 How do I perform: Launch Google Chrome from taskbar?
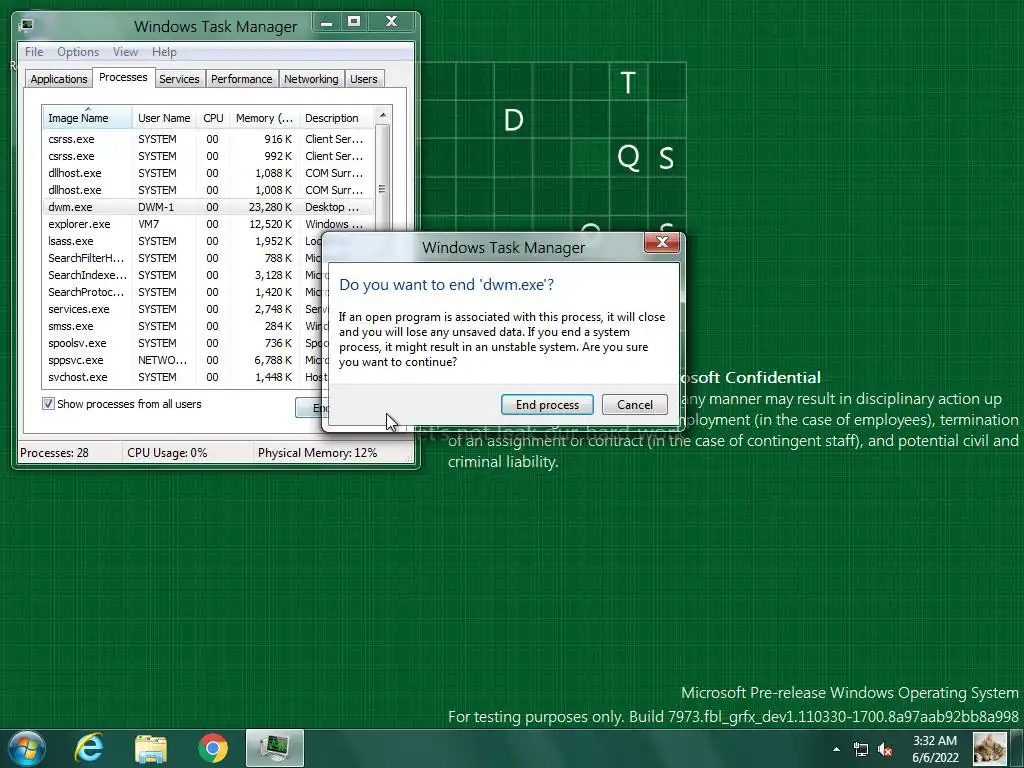213,748
